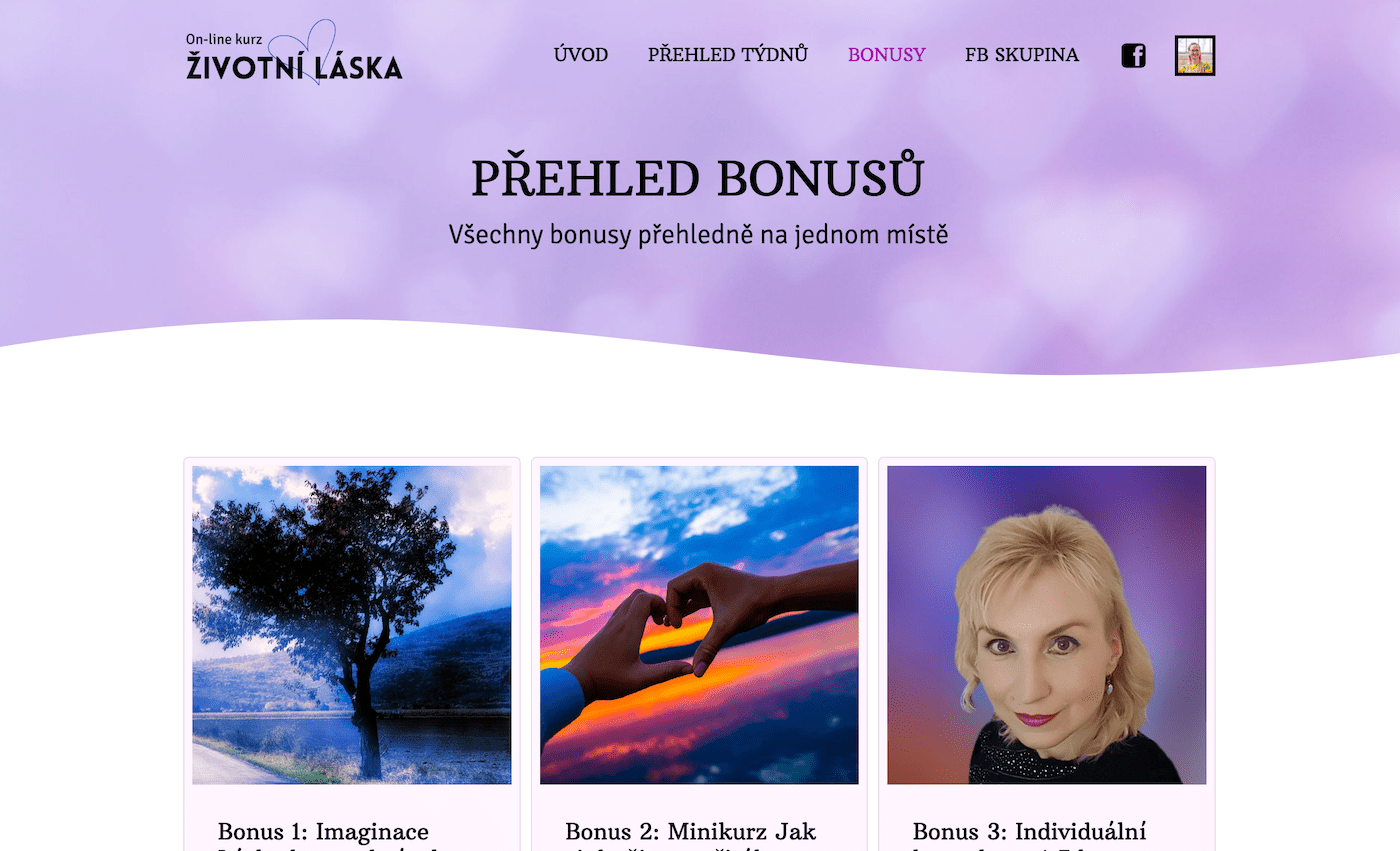Screen dimensions: 1400x851
Task: Click the heart outline in logo
Action: click(x=317, y=52)
